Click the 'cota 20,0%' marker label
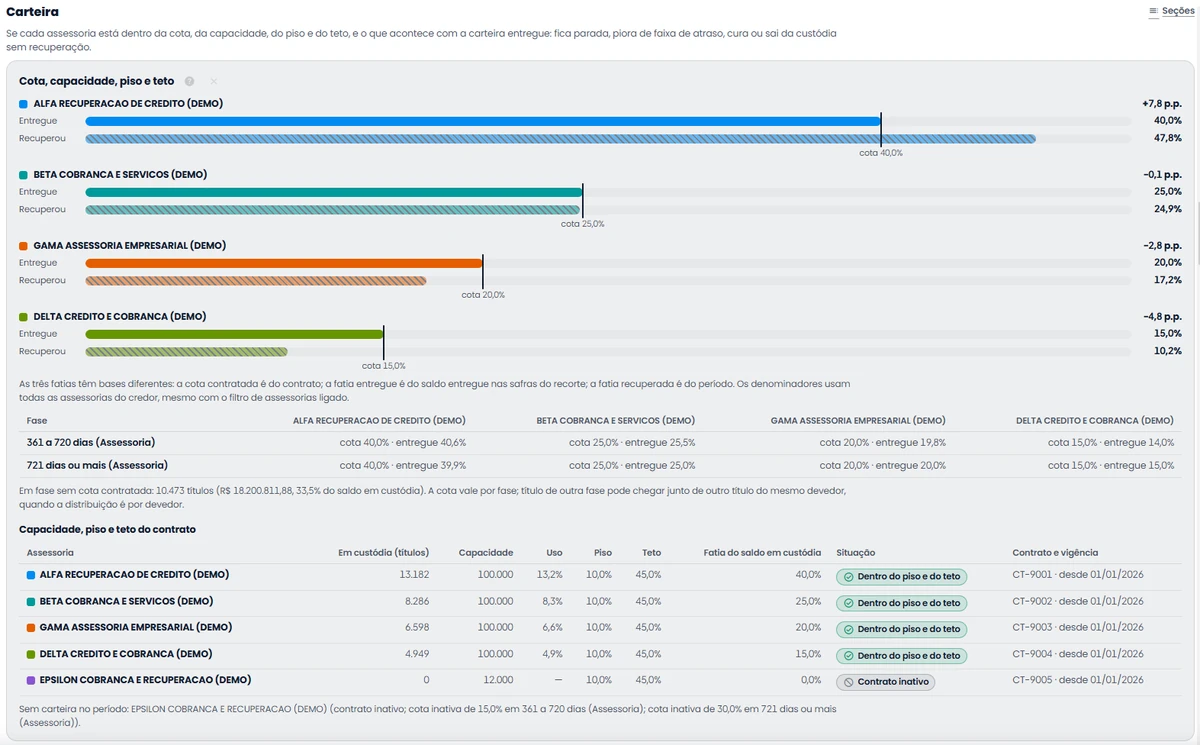 click(x=483, y=295)
